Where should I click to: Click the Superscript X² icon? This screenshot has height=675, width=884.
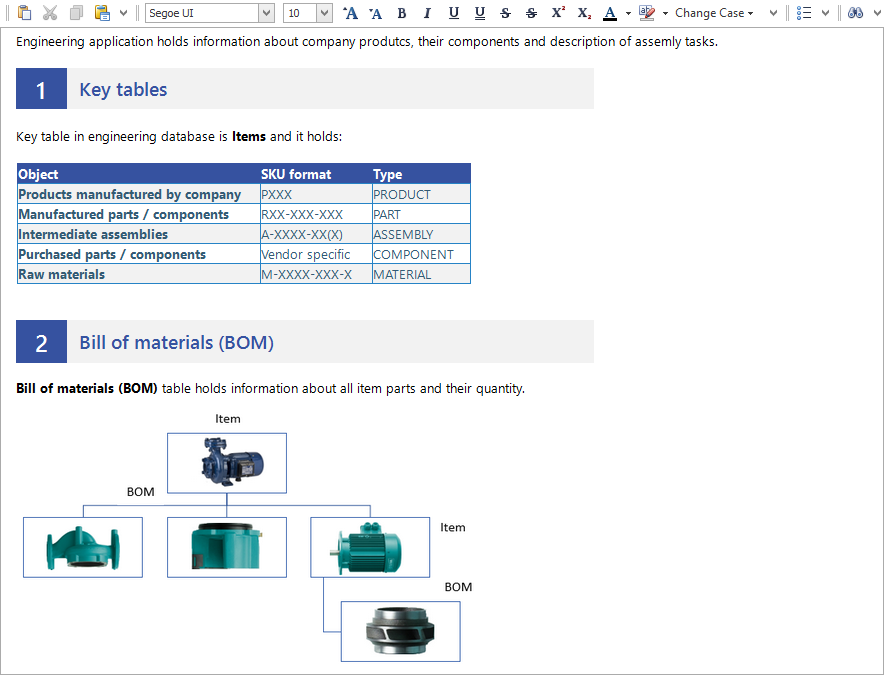[x=558, y=13]
